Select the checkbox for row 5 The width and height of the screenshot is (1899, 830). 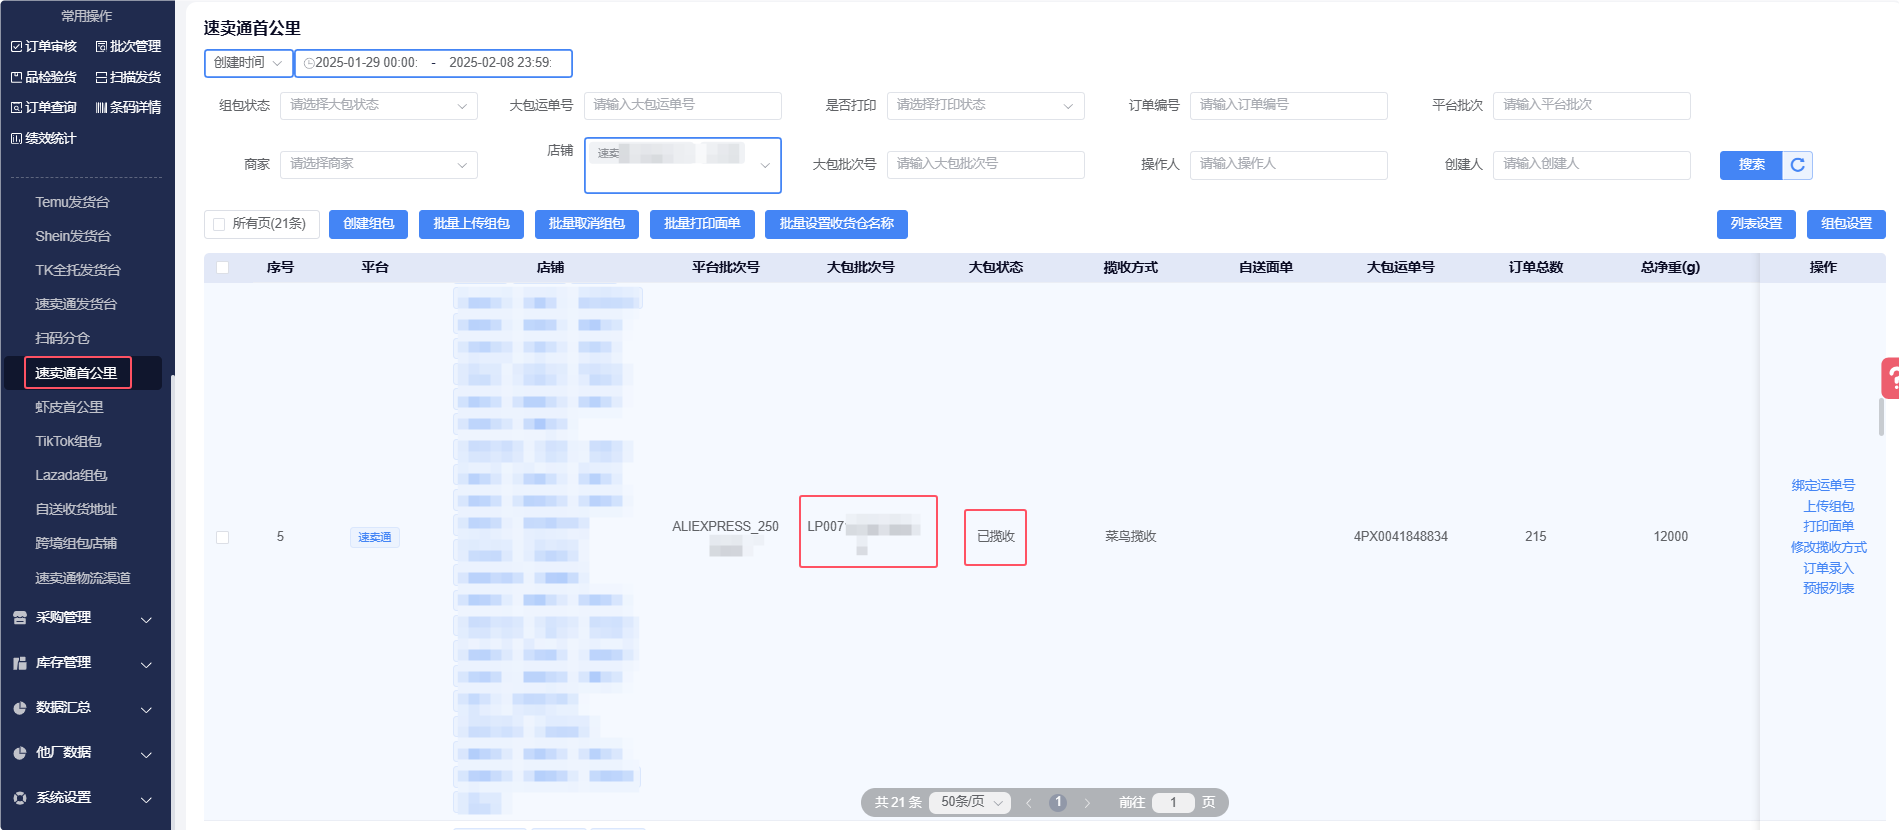223,537
